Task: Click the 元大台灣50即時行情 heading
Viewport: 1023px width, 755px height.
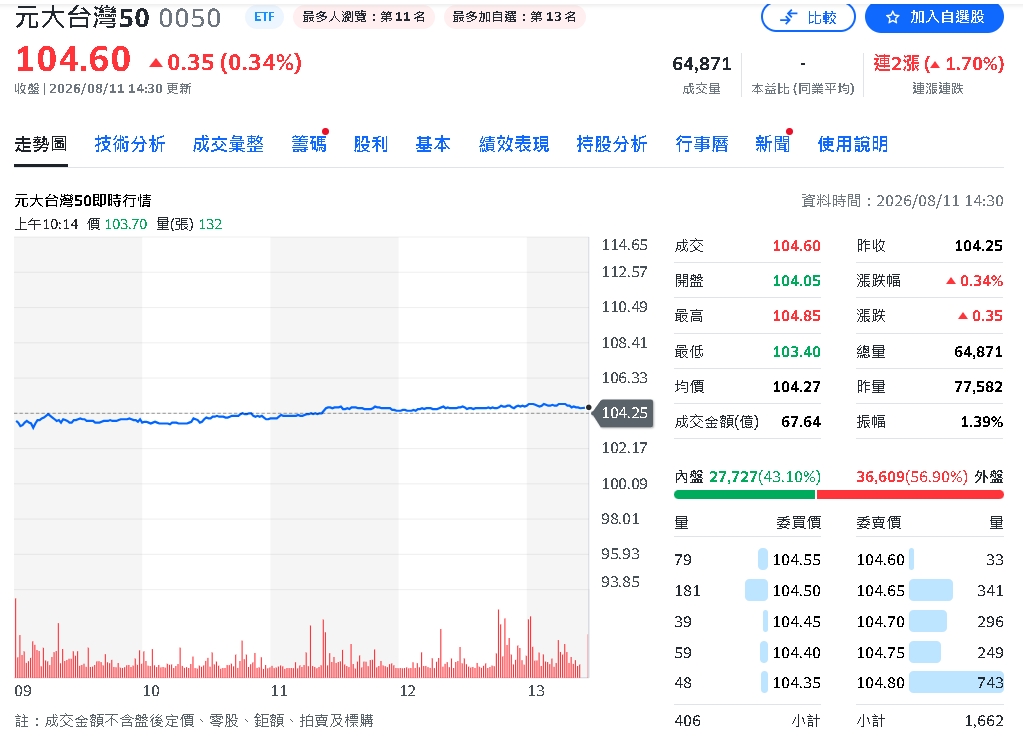Action: point(83,201)
